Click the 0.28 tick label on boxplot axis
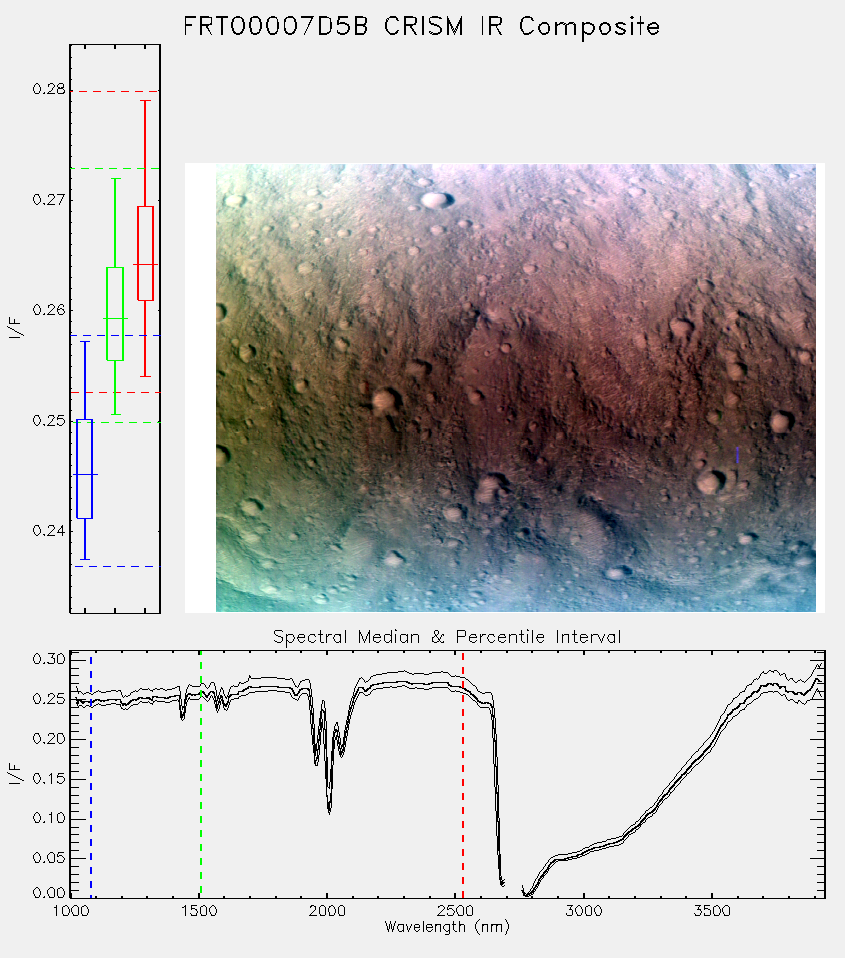 pos(49,89)
